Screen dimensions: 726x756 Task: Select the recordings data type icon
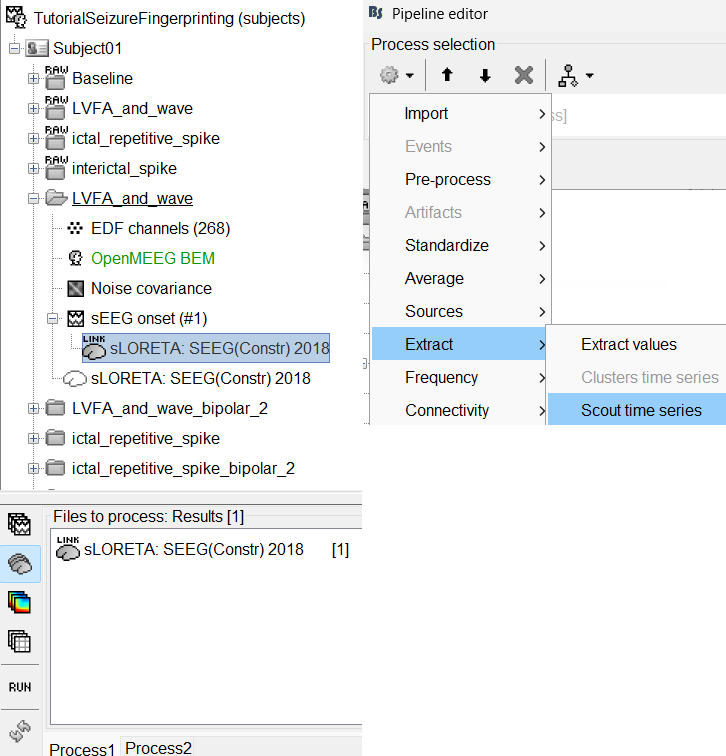tap(19, 524)
